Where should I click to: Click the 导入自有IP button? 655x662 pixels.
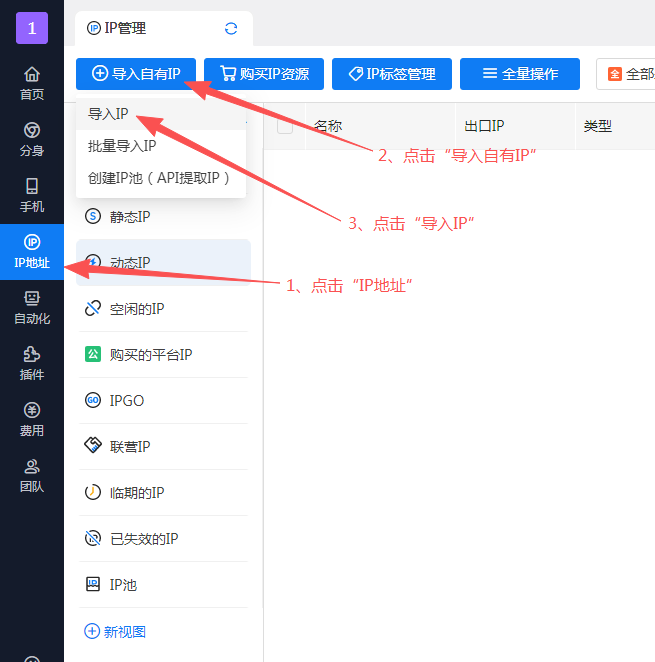pyautogui.click(x=136, y=74)
